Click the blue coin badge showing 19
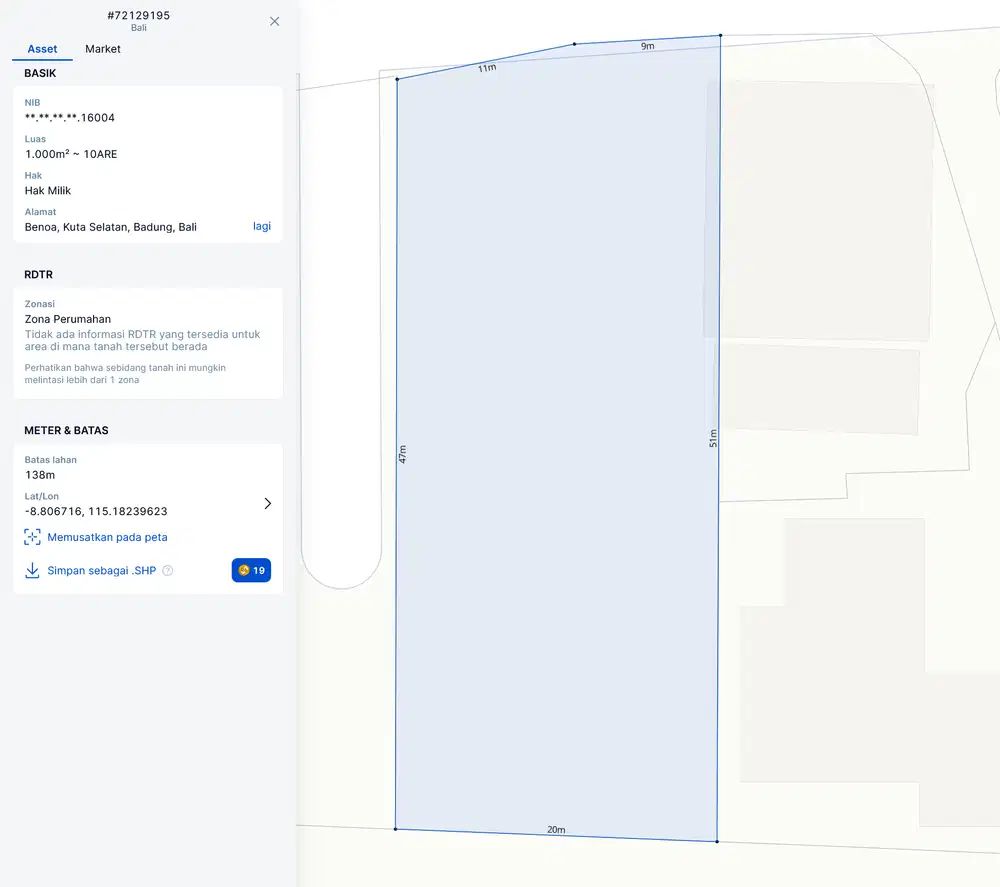 click(x=251, y=570)
